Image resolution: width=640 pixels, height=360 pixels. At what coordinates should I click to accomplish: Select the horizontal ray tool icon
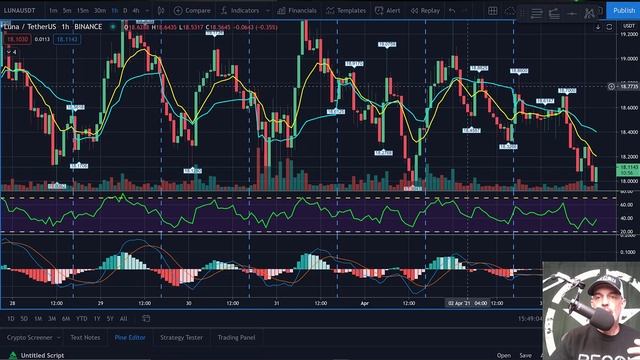click(x=572, y=13)
